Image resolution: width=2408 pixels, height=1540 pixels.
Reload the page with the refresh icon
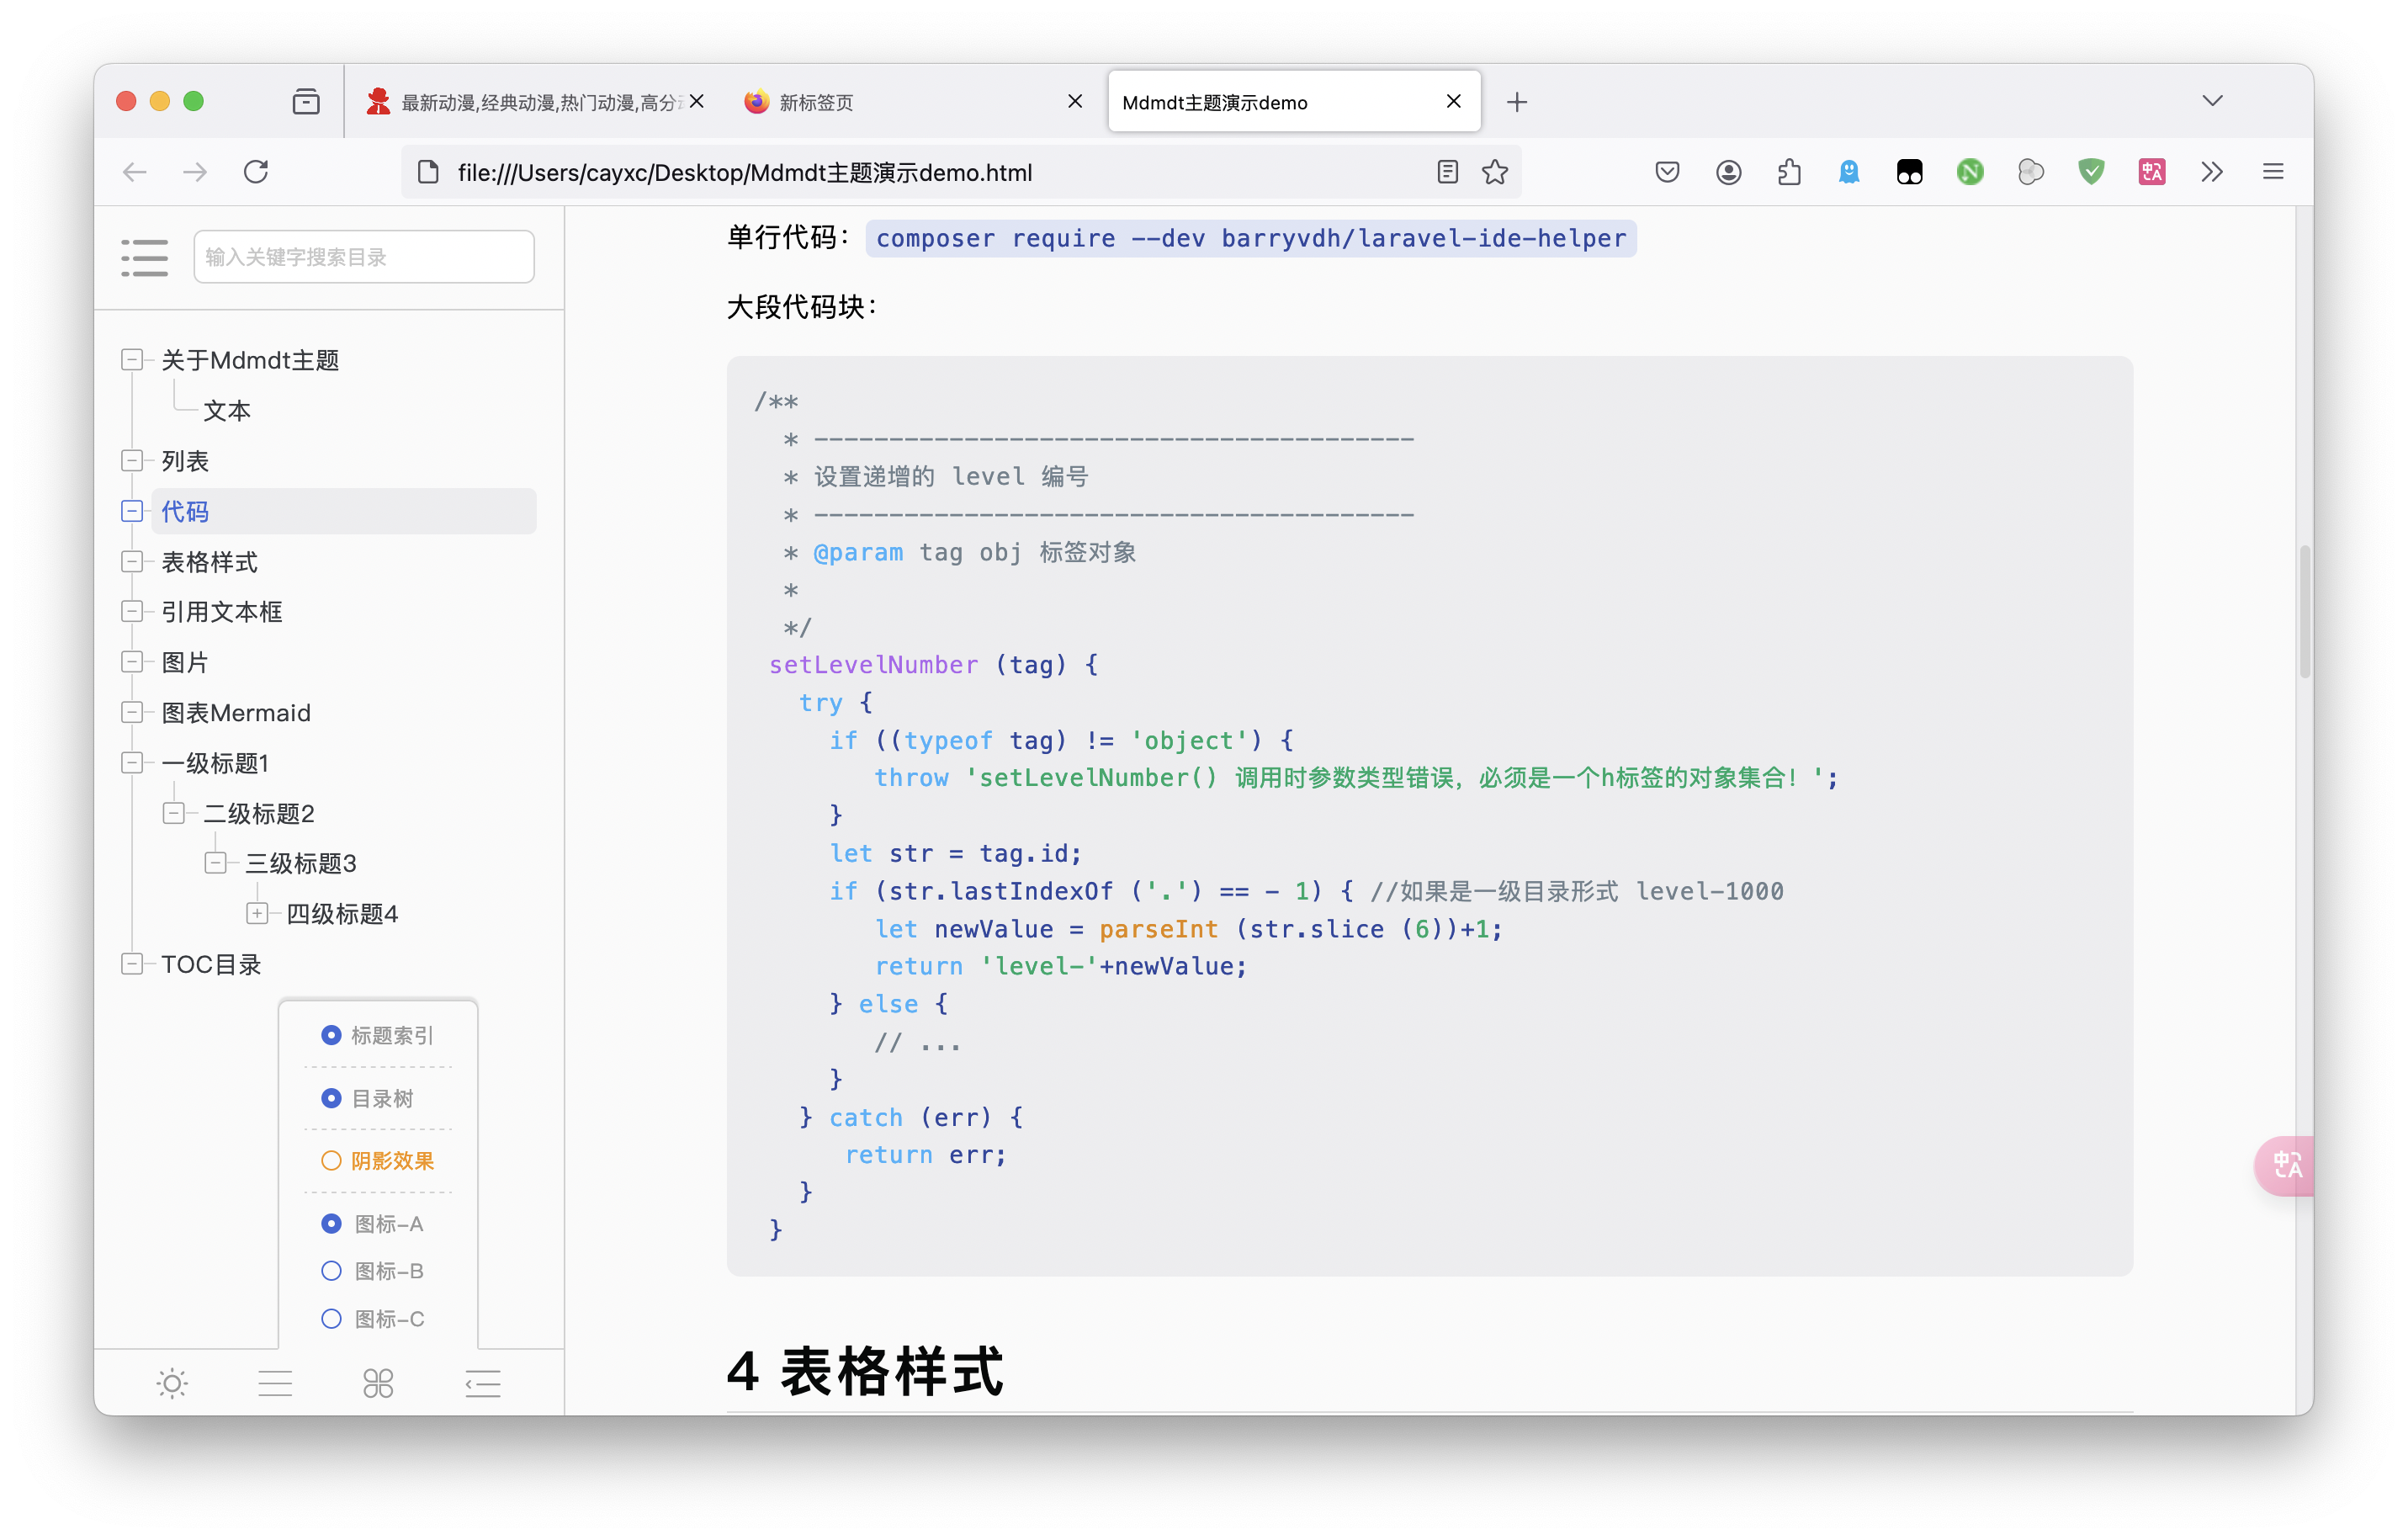256,172
